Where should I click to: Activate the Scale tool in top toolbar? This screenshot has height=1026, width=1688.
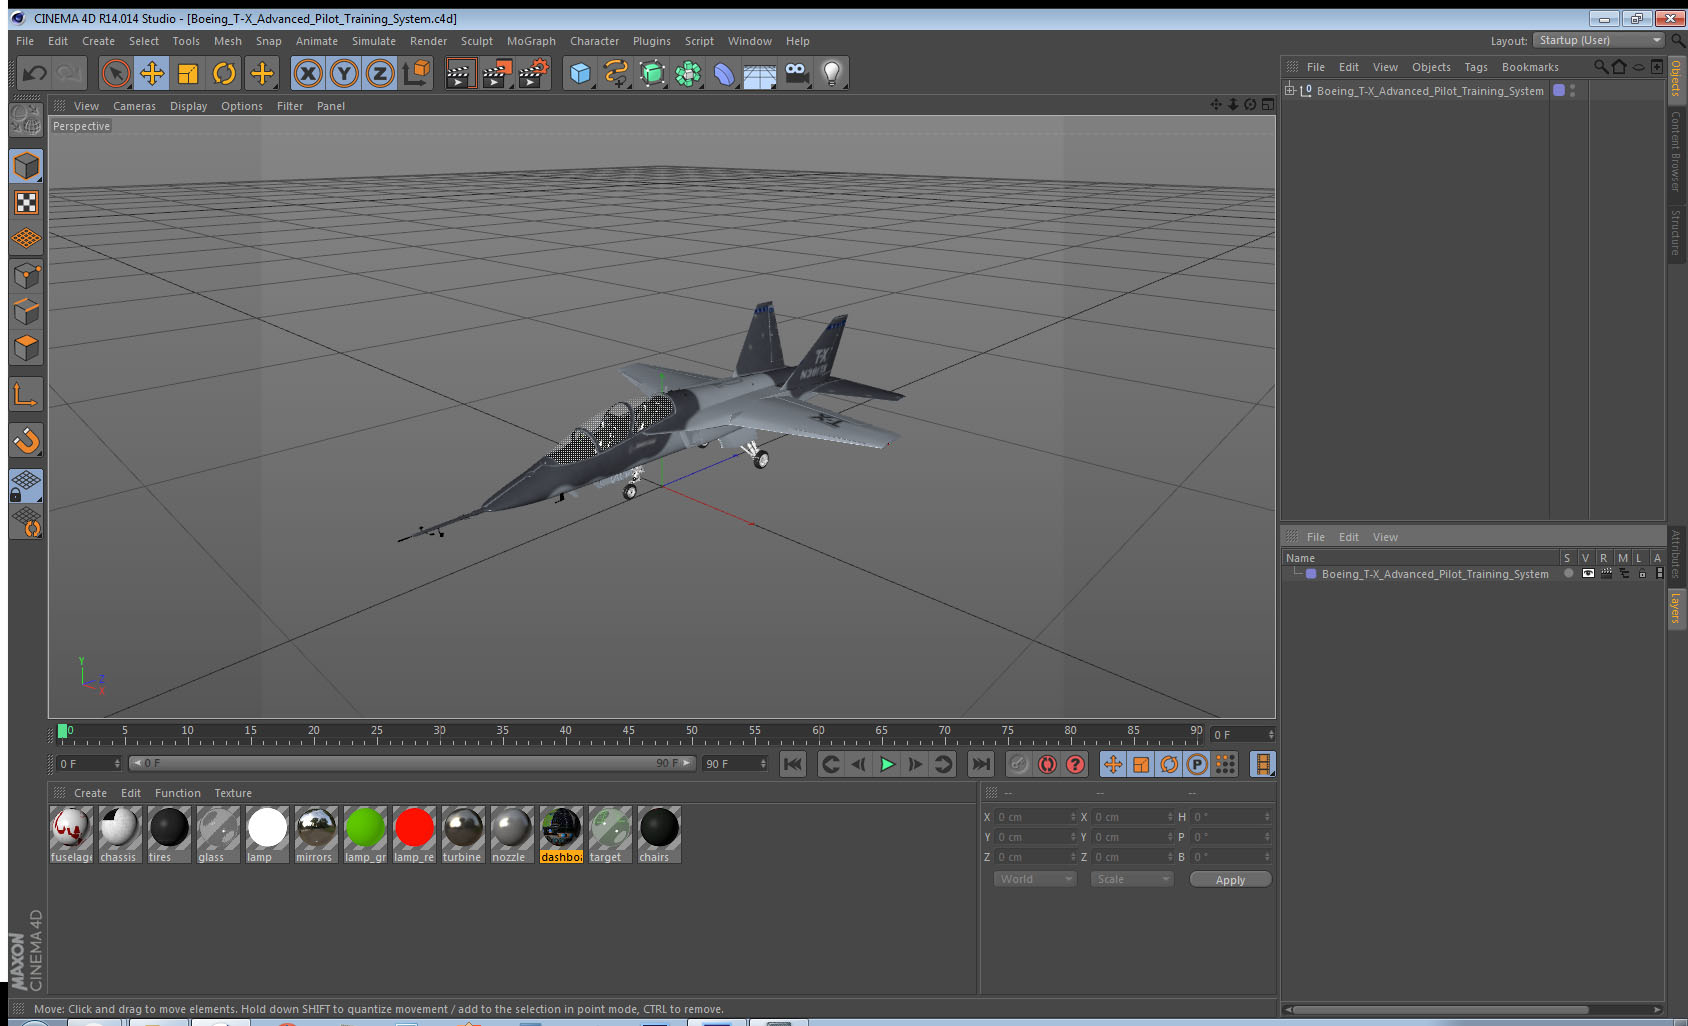pos(188,73)
